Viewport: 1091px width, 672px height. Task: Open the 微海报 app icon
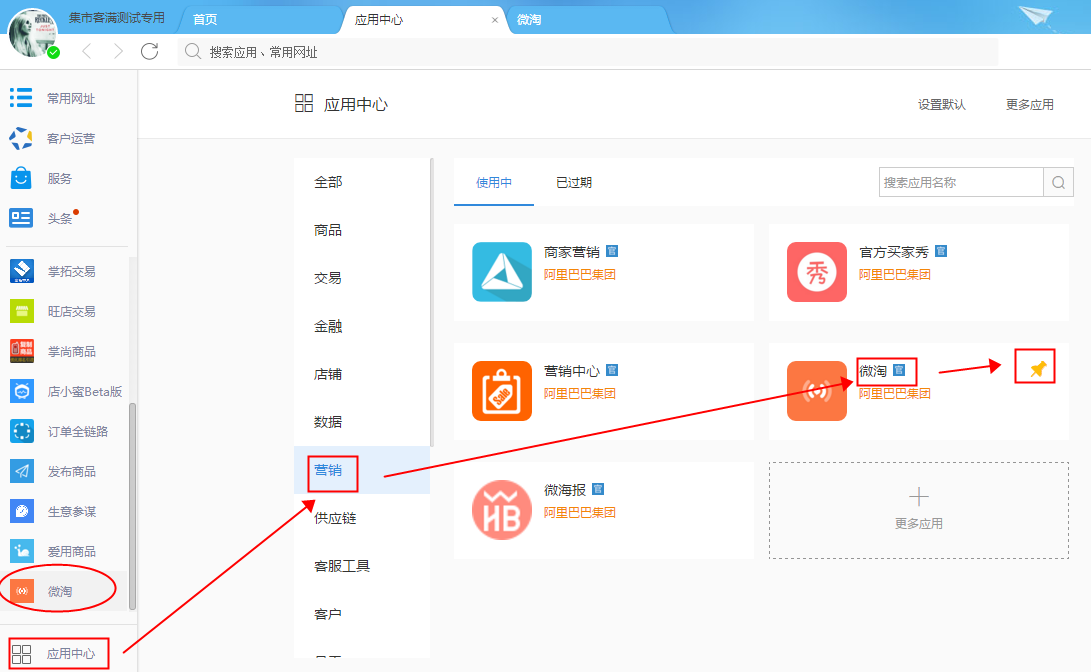coord(502,509)
